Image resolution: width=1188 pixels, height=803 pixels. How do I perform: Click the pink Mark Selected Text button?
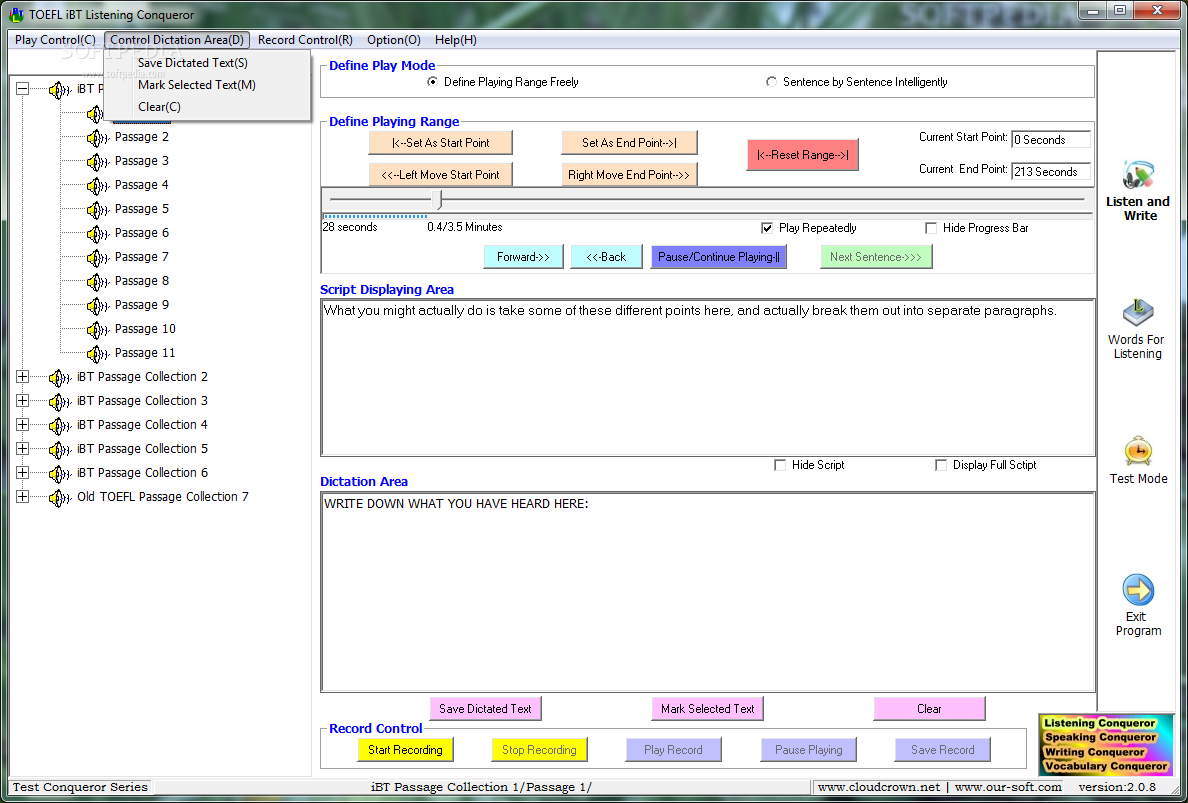(708, 709)
